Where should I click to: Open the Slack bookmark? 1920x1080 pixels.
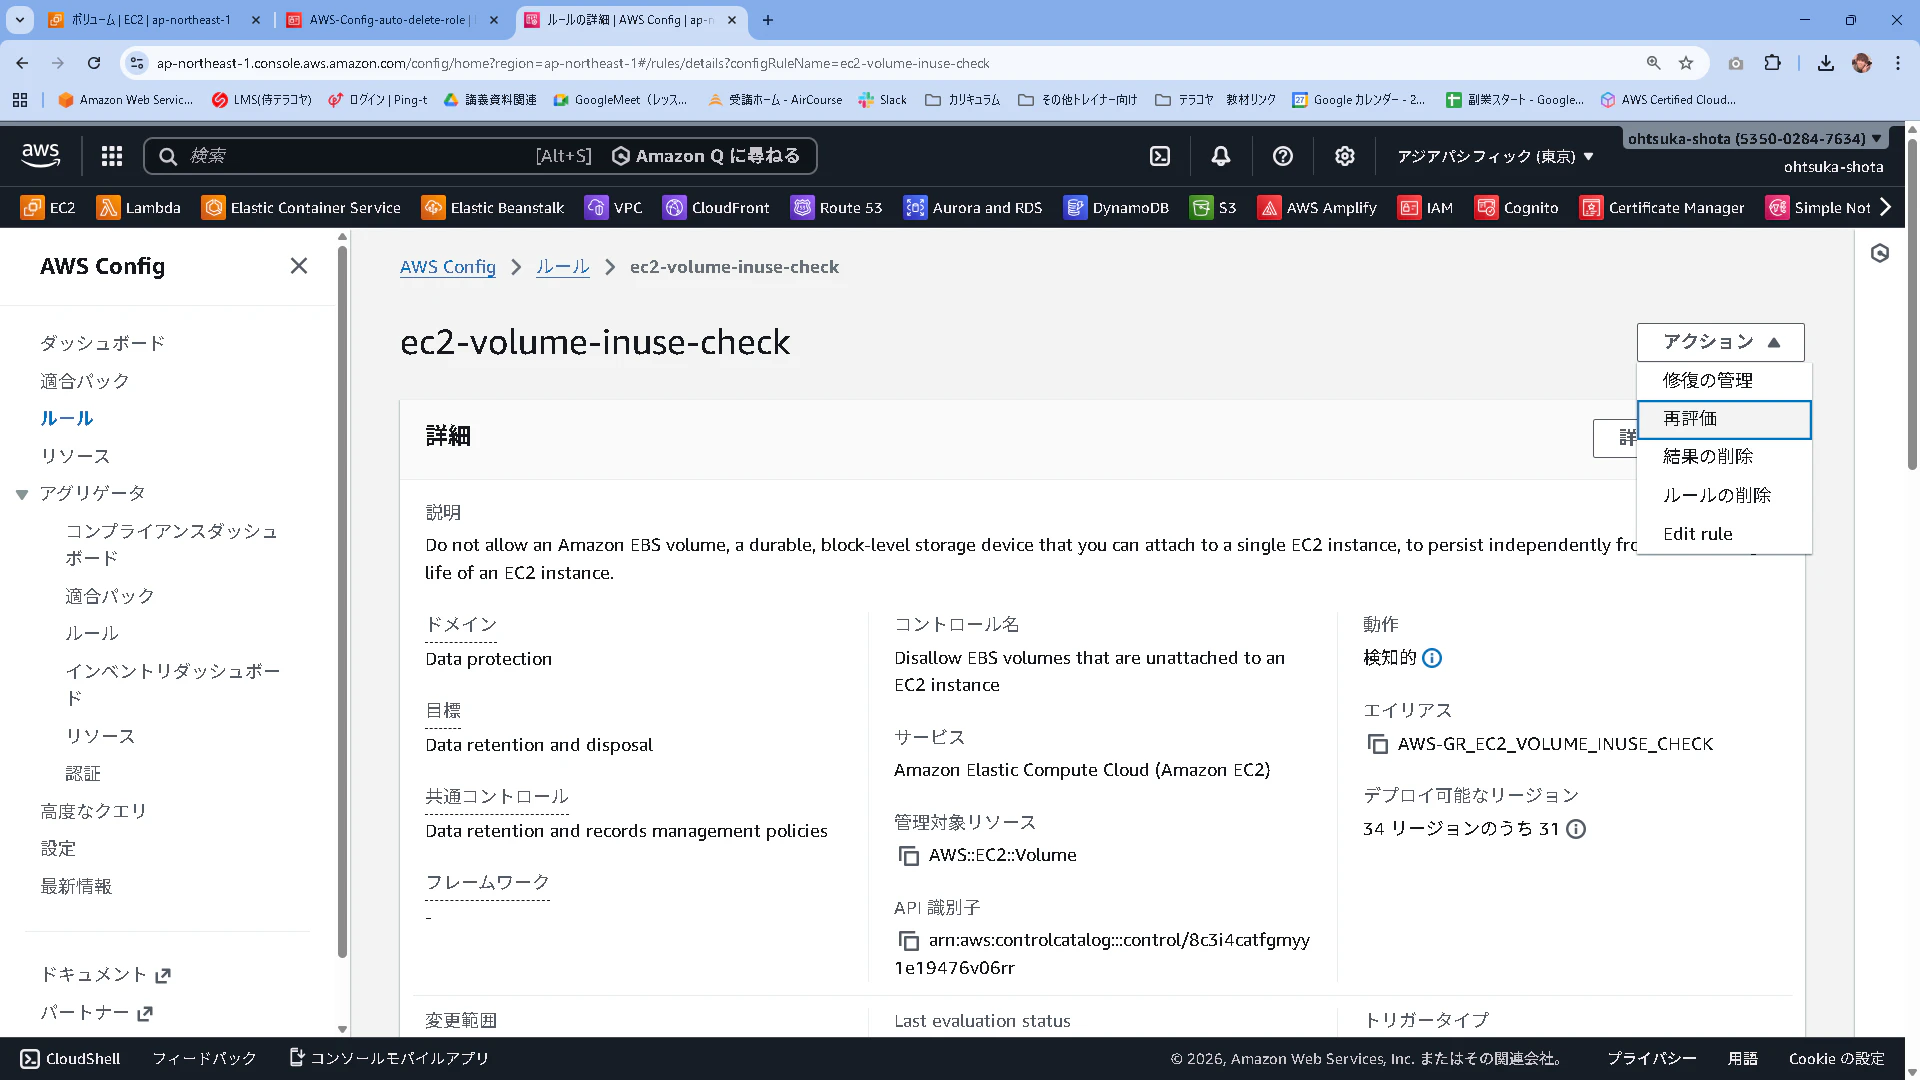883,100
